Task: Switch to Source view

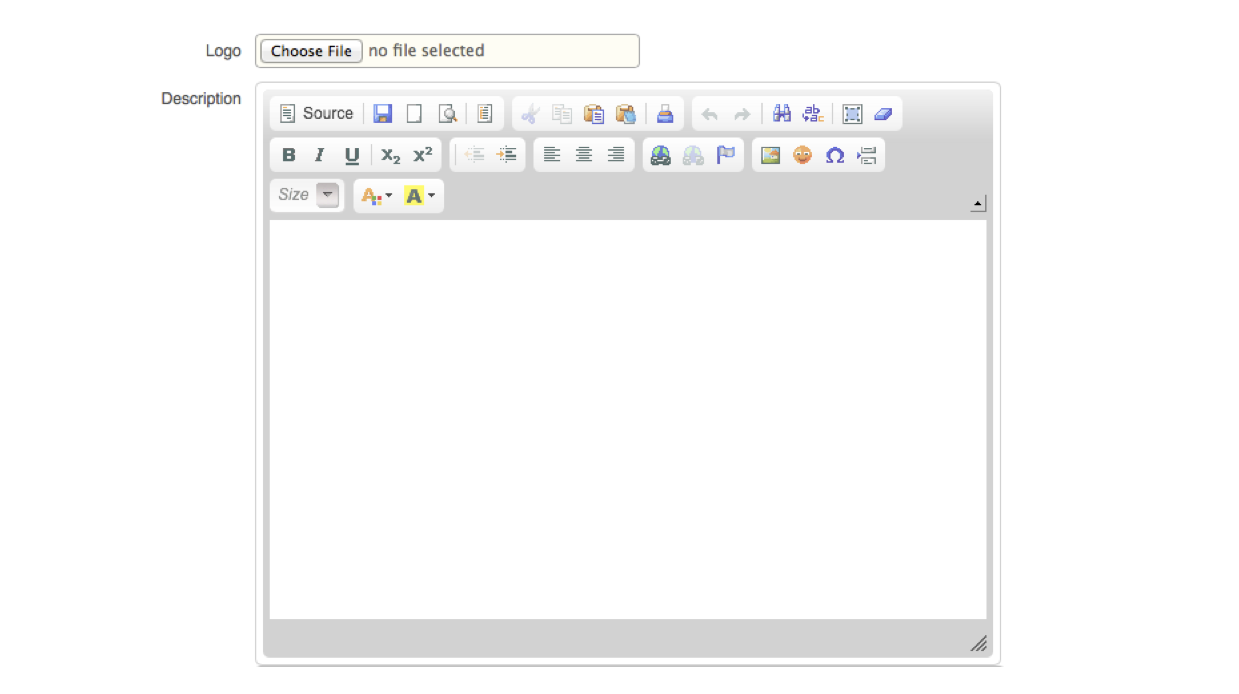Action: click(x=317, y=114)
